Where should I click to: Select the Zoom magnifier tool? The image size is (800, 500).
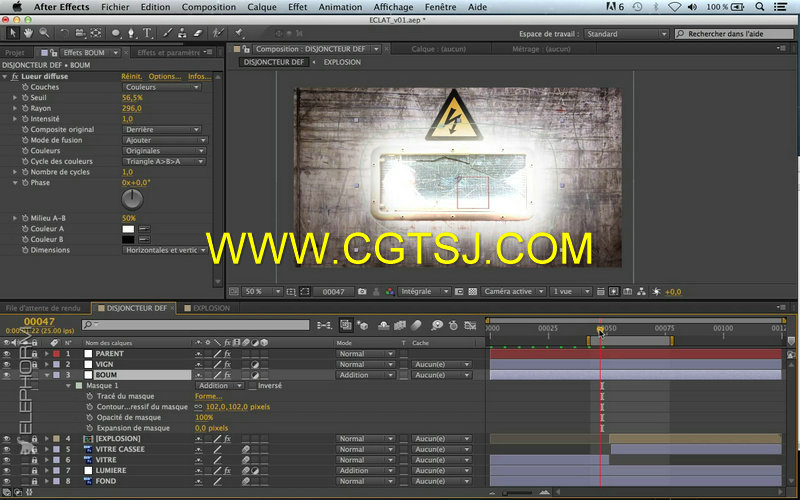[44, 33]
